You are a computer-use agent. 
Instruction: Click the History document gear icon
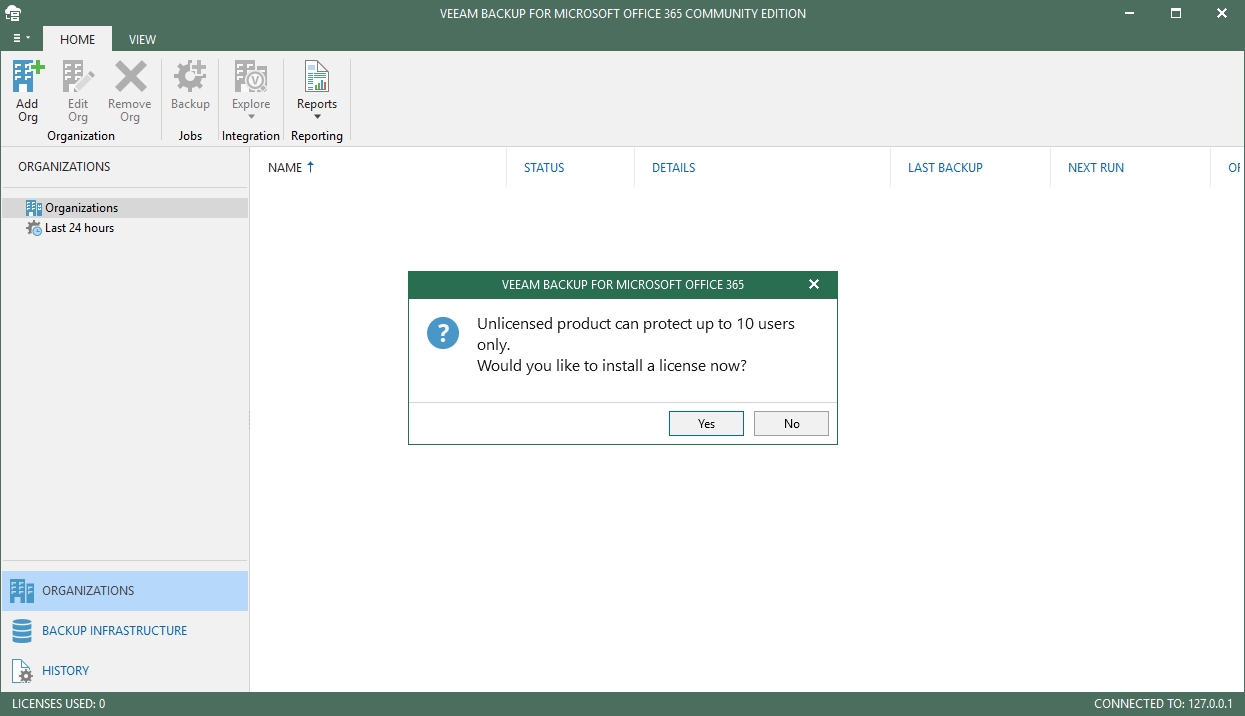(22, 671)
